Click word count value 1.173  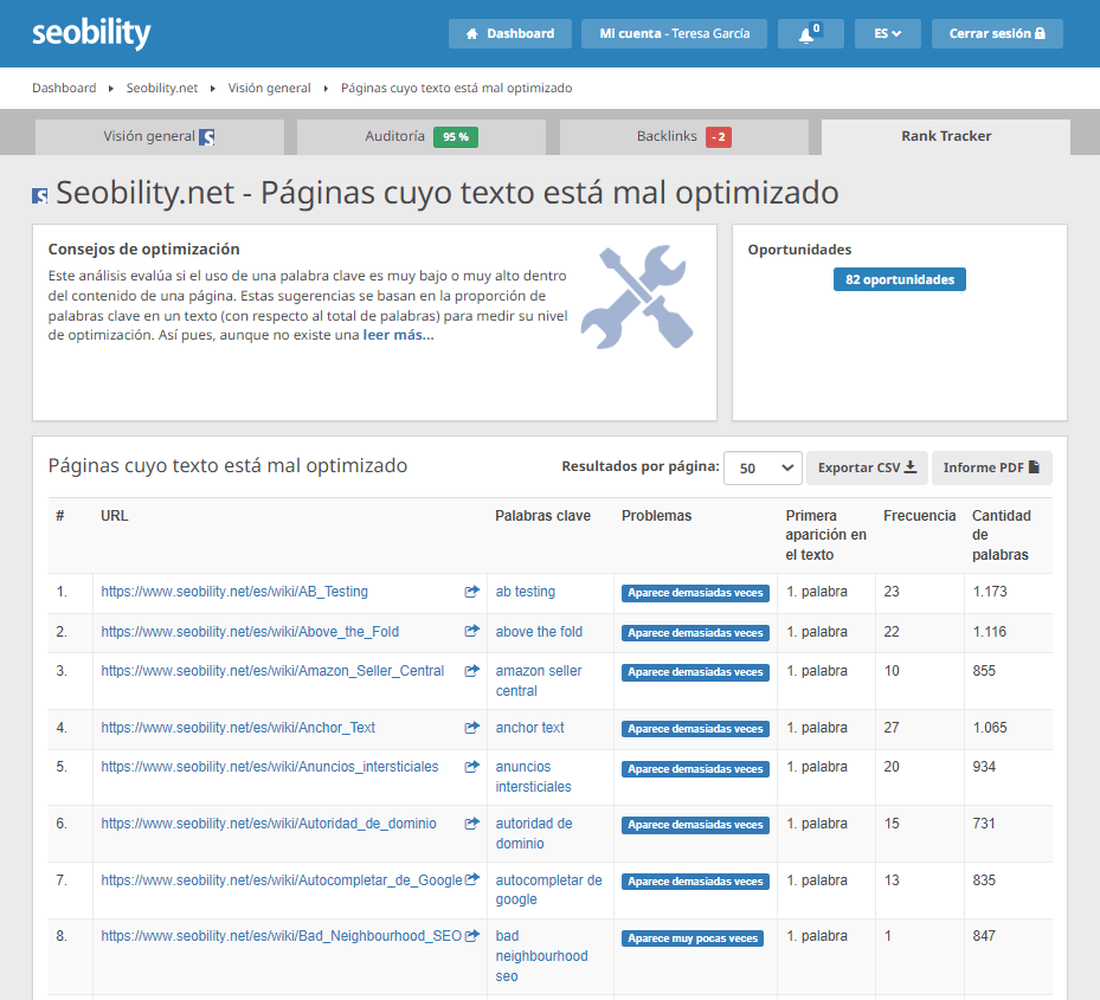pos(990,592)
